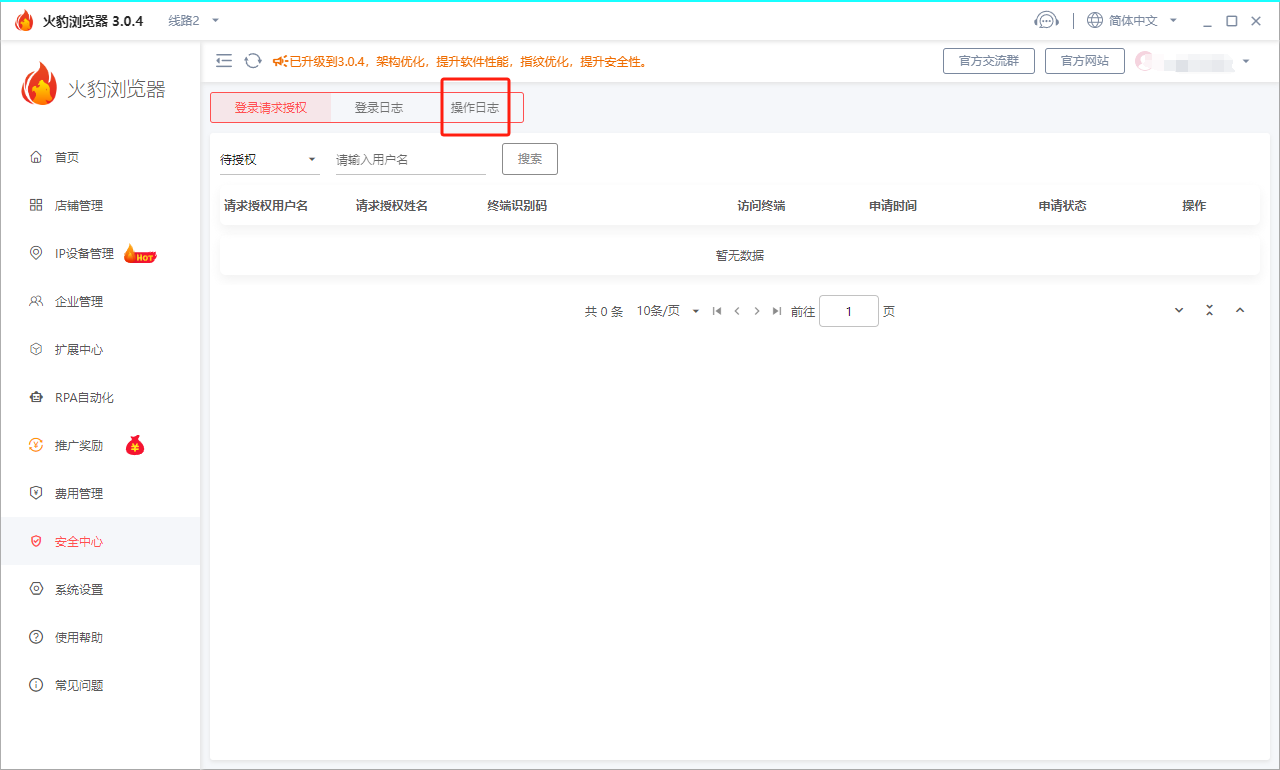
Task: Open the 官方网站 official website
Action: (x=1084, y=60)
